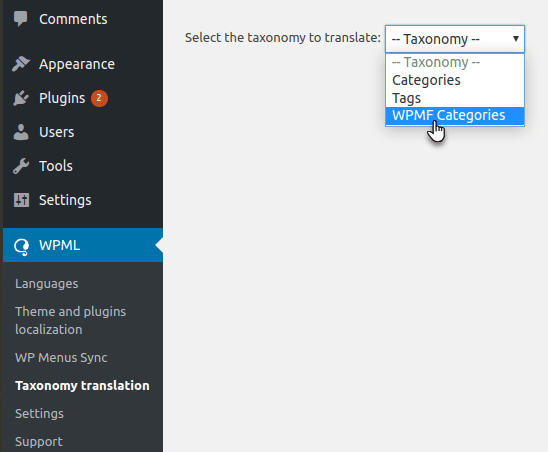Open the WPML Support link
Image resolution: width=548 pixels, height=452 pixels.
click(39, 442)
